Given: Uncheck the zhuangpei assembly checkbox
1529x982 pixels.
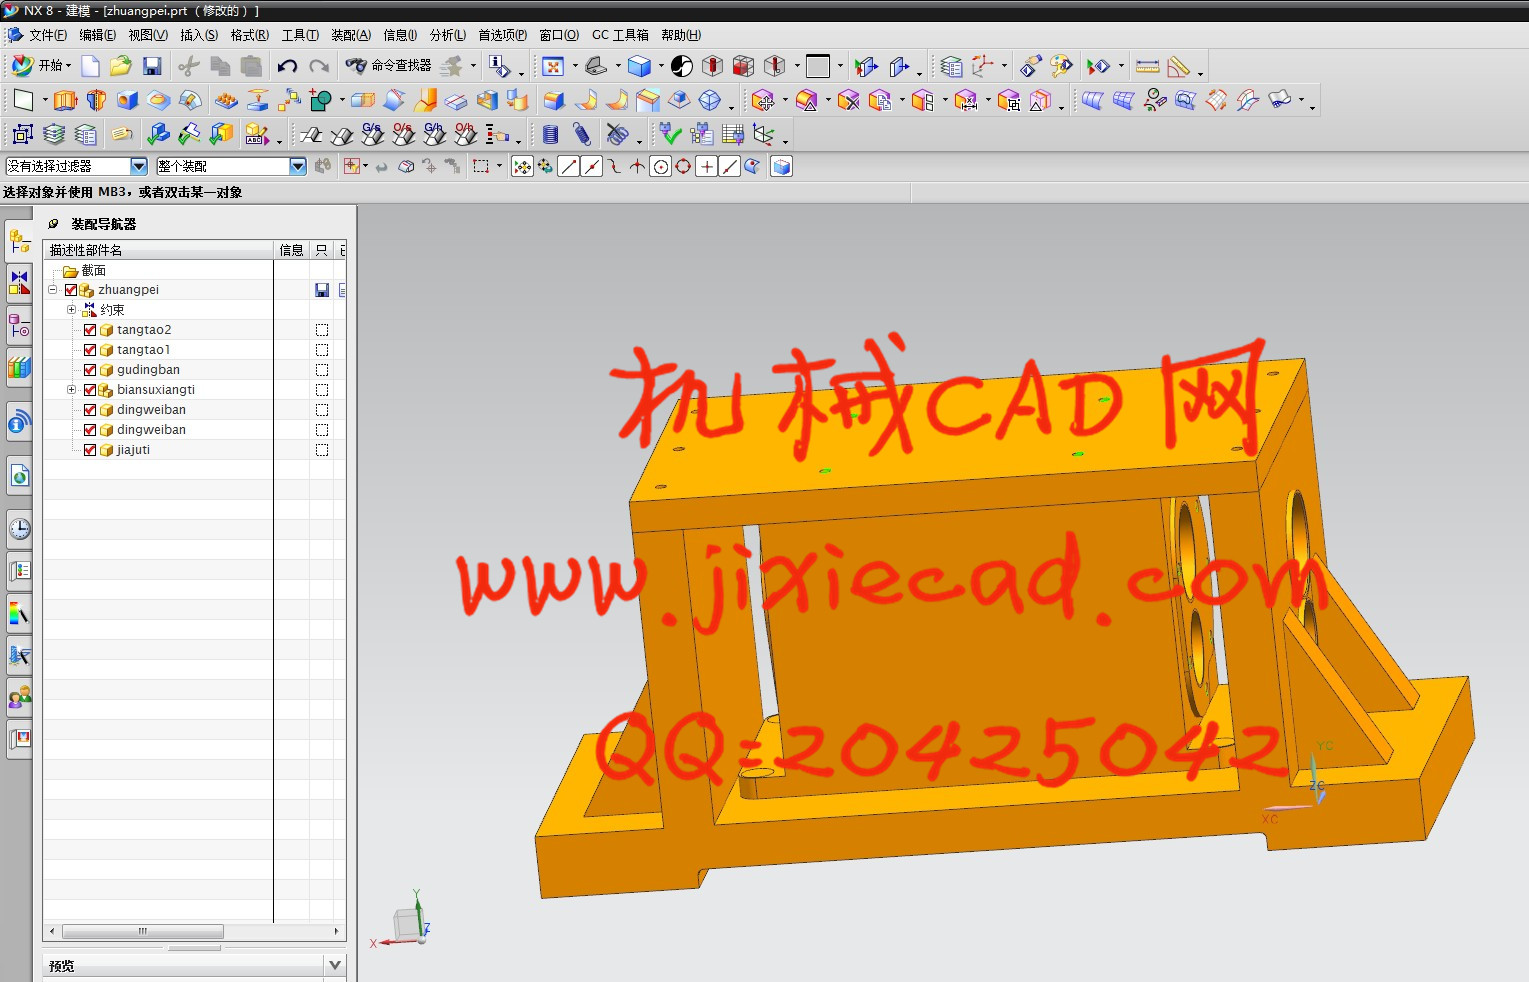Looking at the screenshot, I should pyautogui.click(x=71, y=290).
